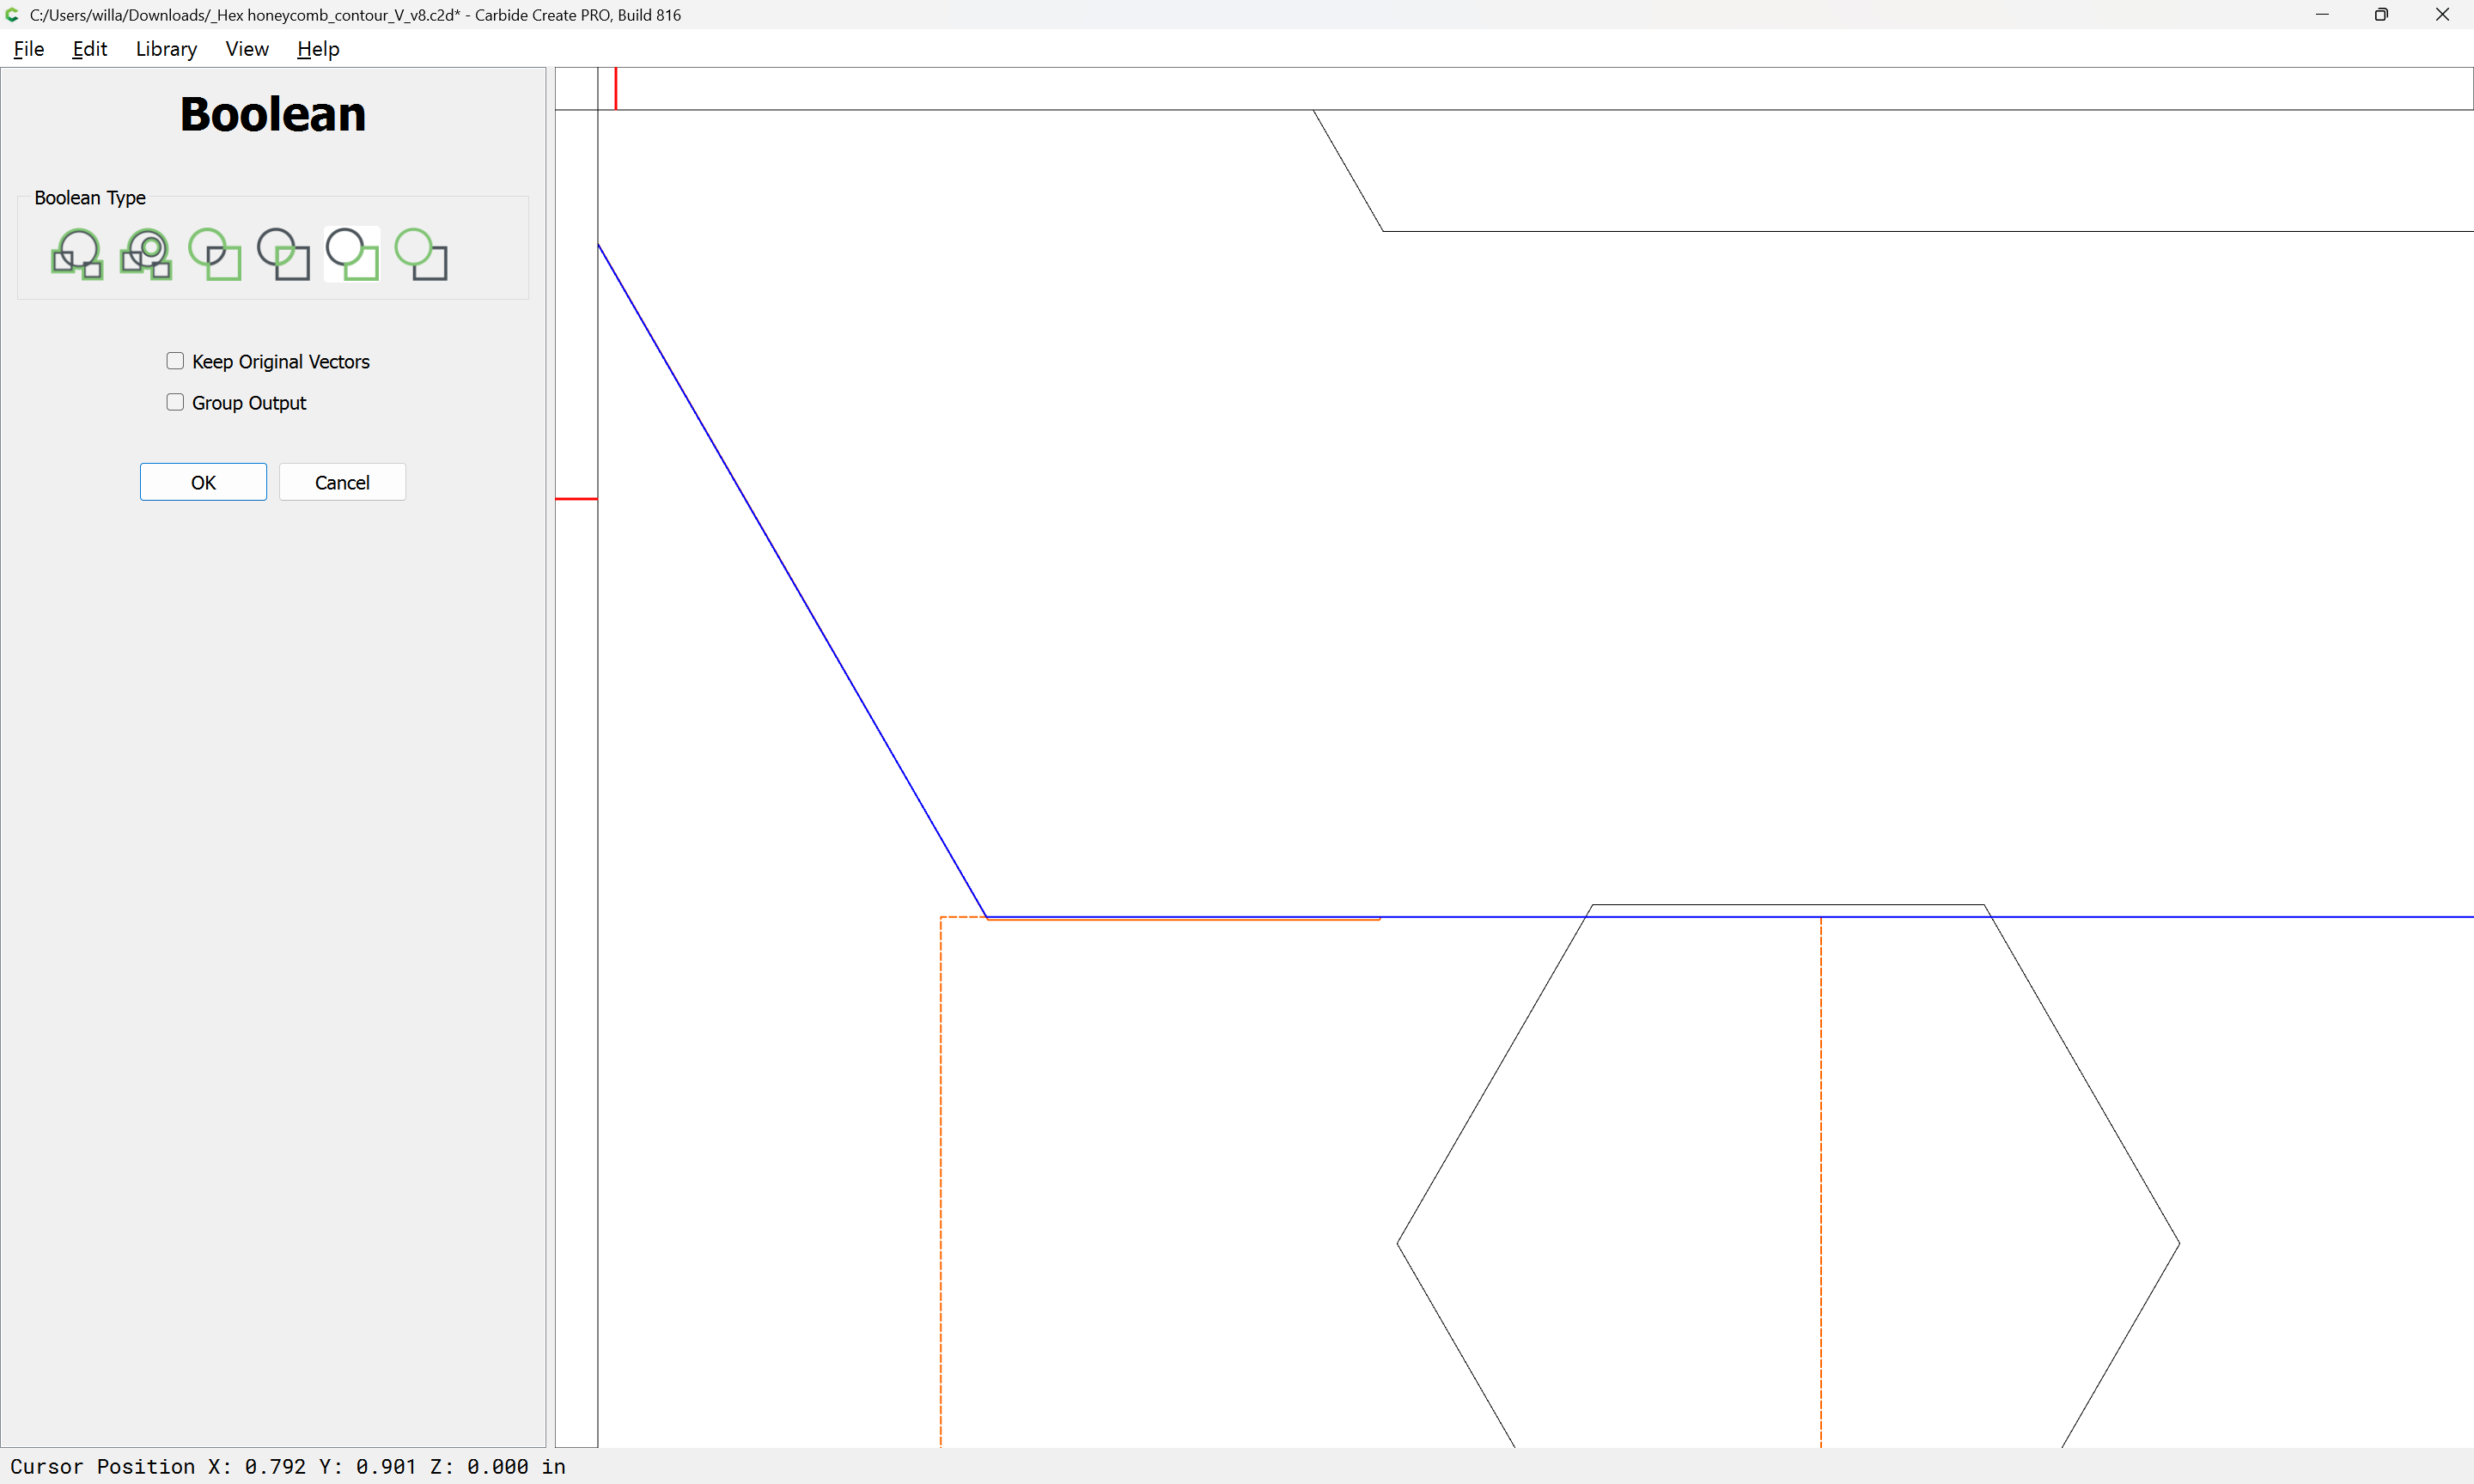
Task: Choose the Intersection boolean type icon
Action: point(284,254)
